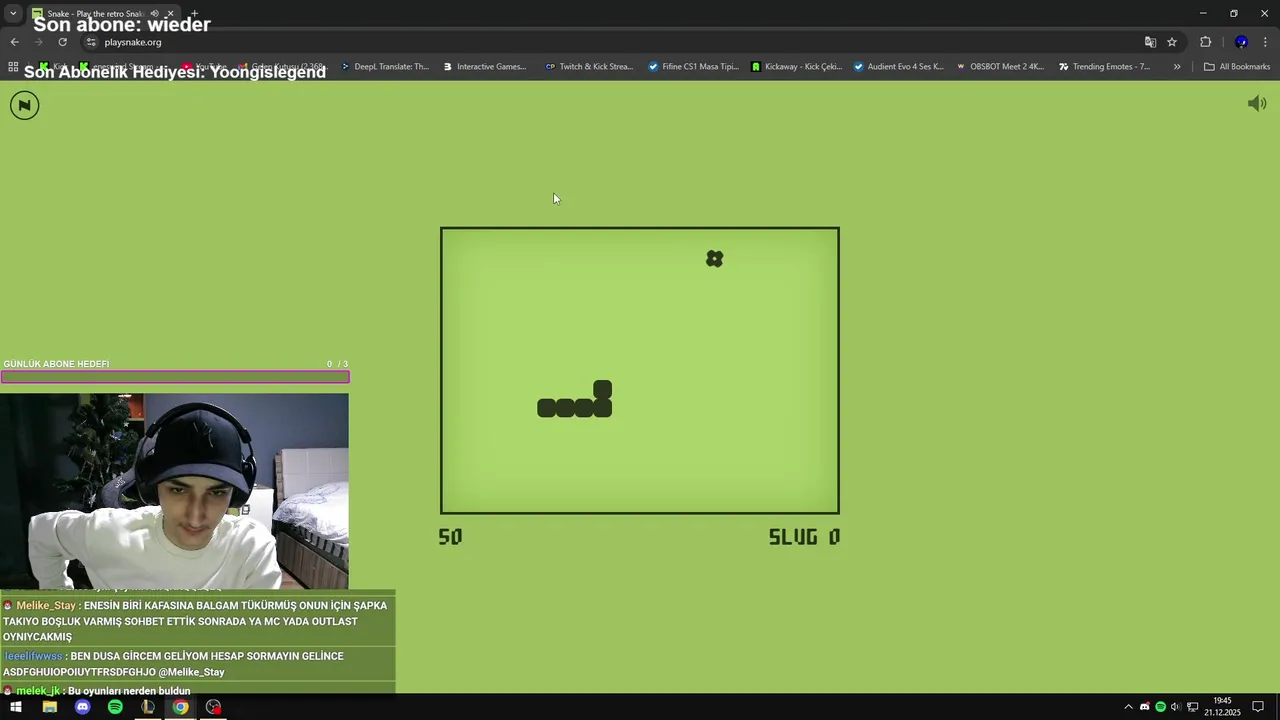Open the Fifine CS1 Masa Tipi bookmark
Viewport: 1280px width, 720px height.
coord(693,67)
